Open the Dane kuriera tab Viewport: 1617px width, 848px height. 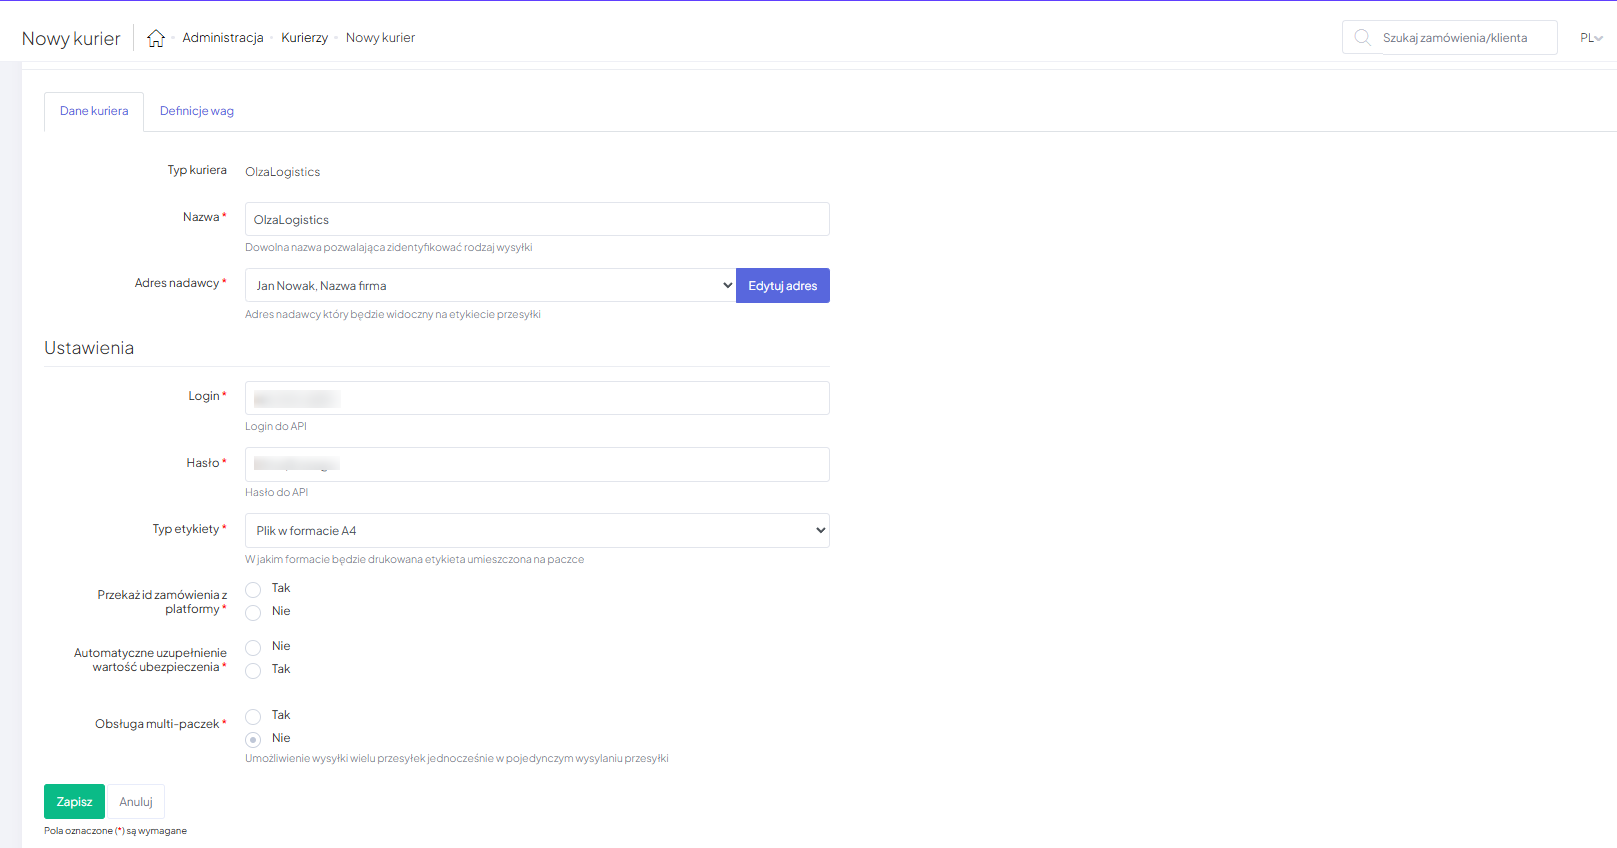pyautogui.click(x=94, y=111)
